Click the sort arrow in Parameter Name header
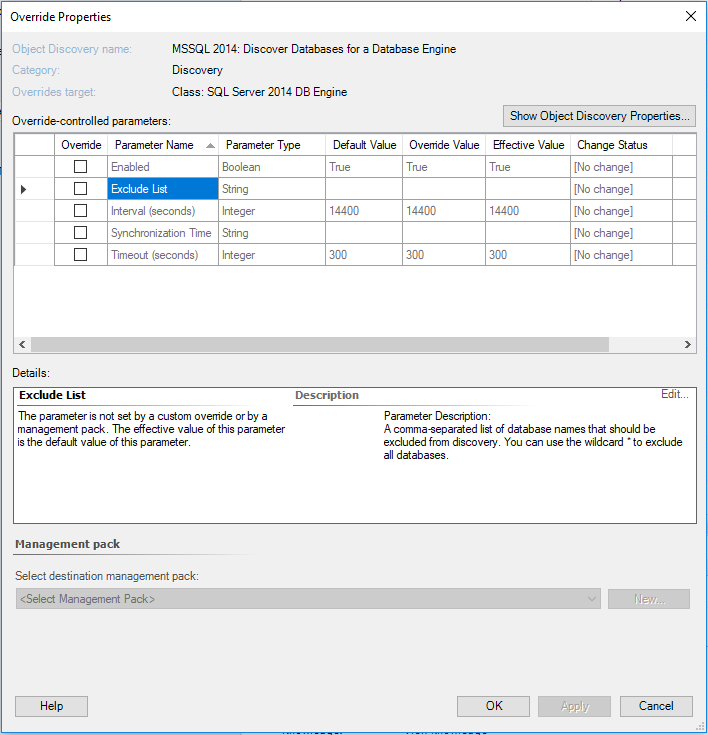Screen dimensions: 708x735 (211, 146)
